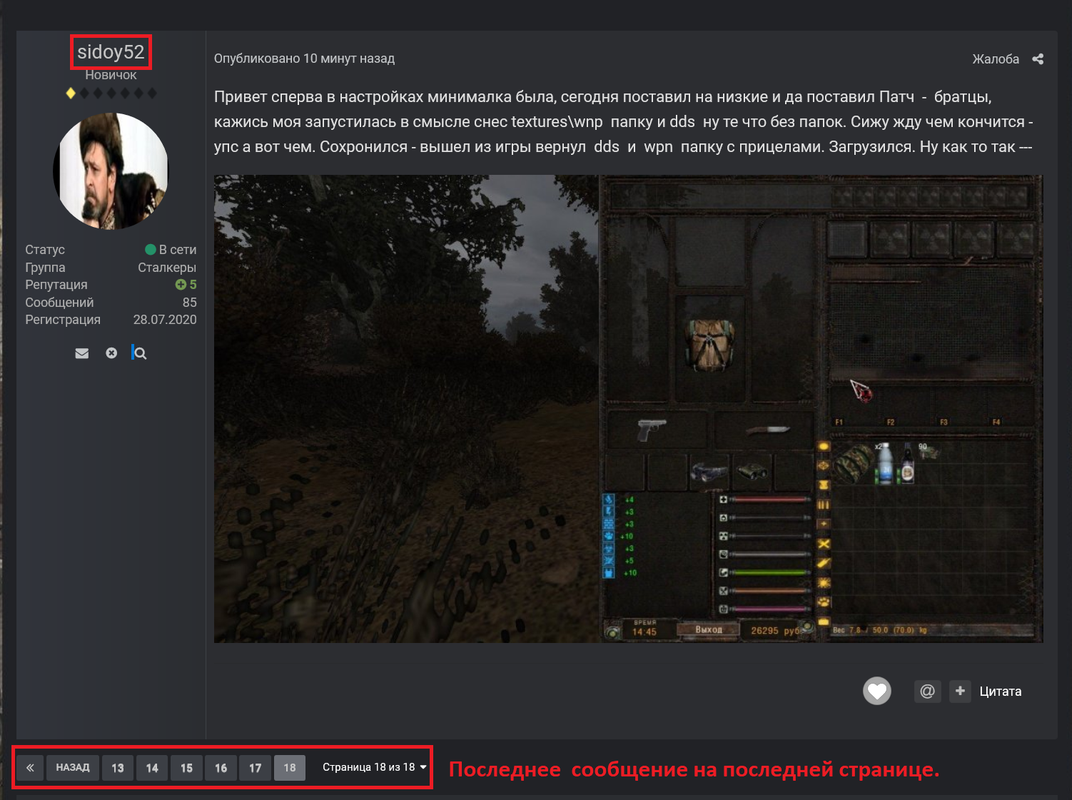The image size is (1072, 800).
Task: Open the share post icon
Action: [x=1038, y=59]
